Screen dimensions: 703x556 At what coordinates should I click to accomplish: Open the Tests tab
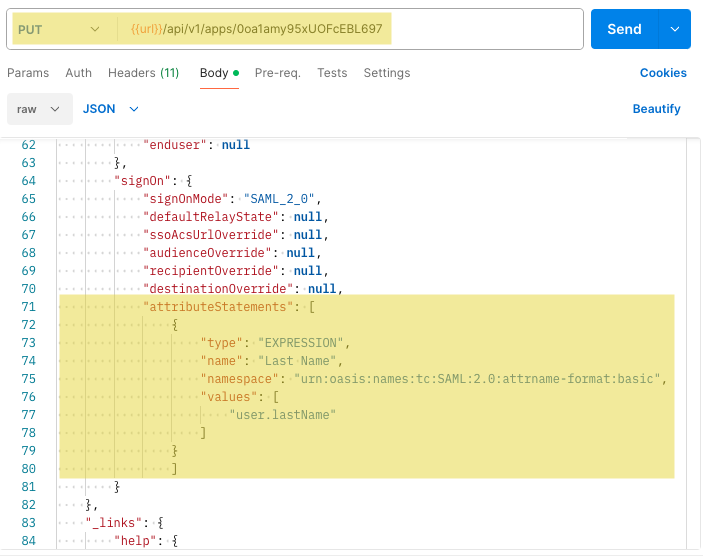(x=332, y=73)
